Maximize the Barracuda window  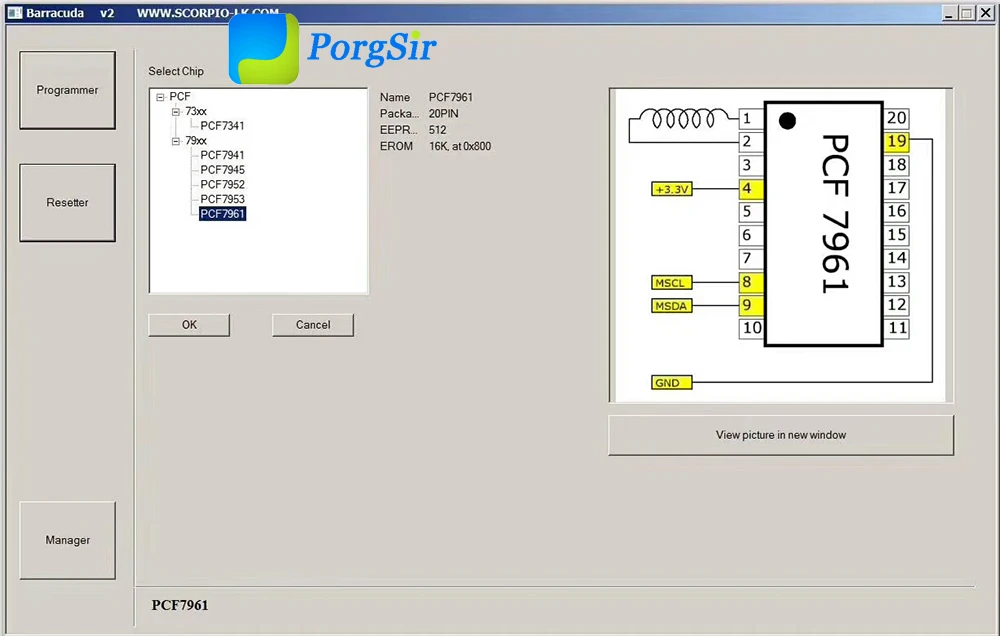[x=967, y=13]
